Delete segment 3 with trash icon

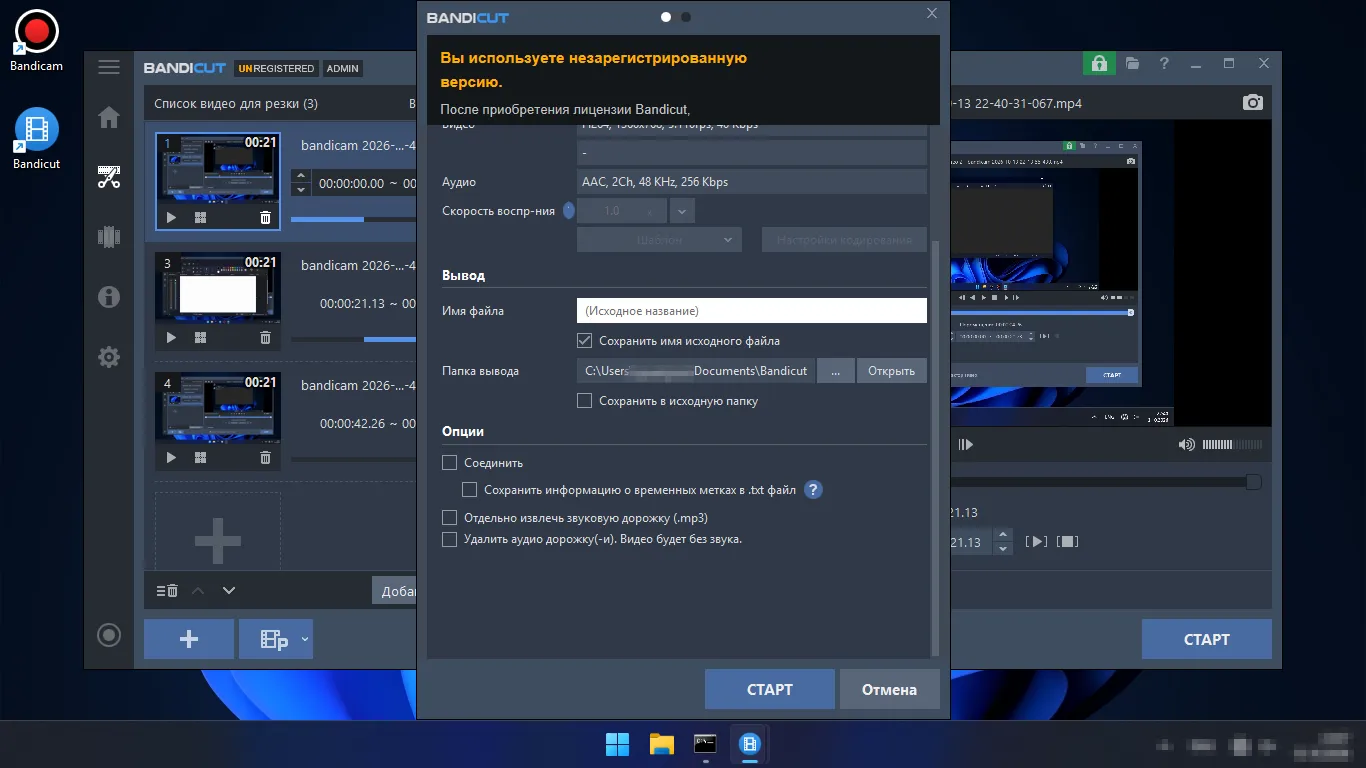[x=265, y=338]
